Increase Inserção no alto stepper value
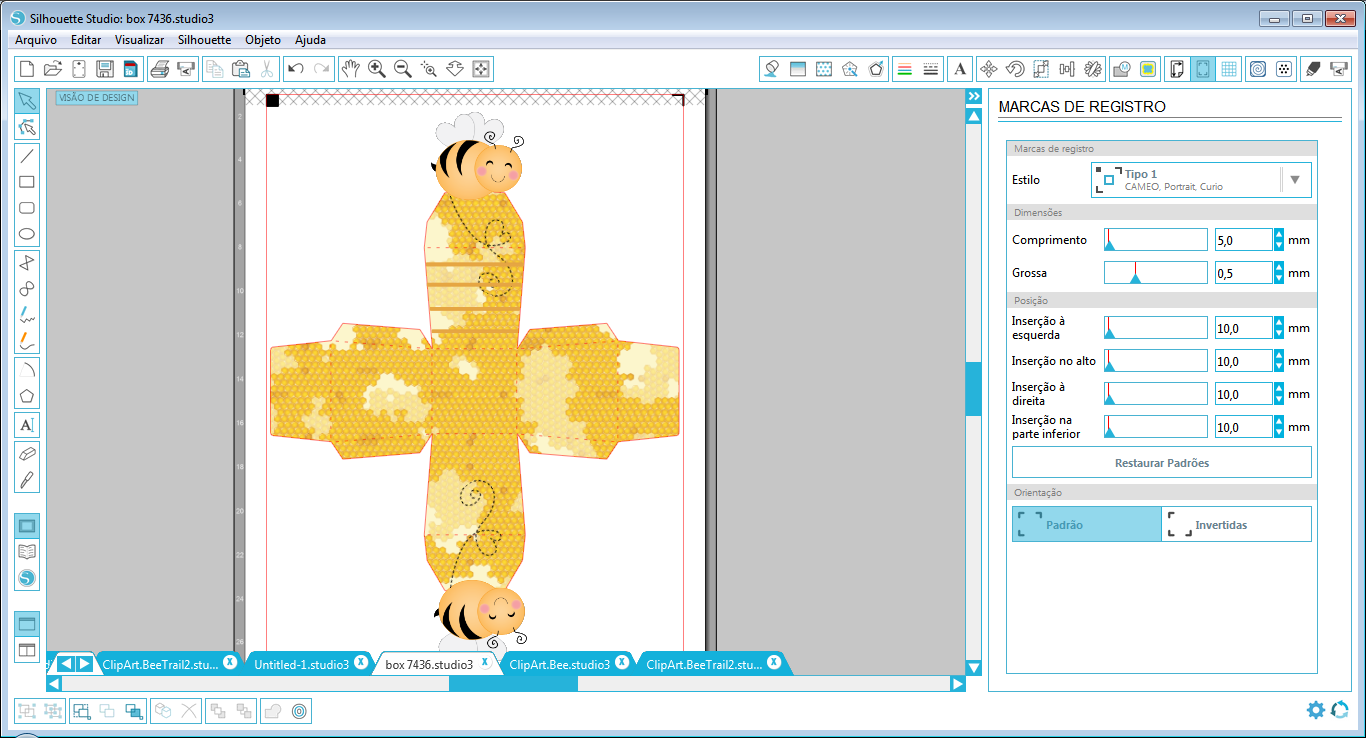 click(1279, 356)
